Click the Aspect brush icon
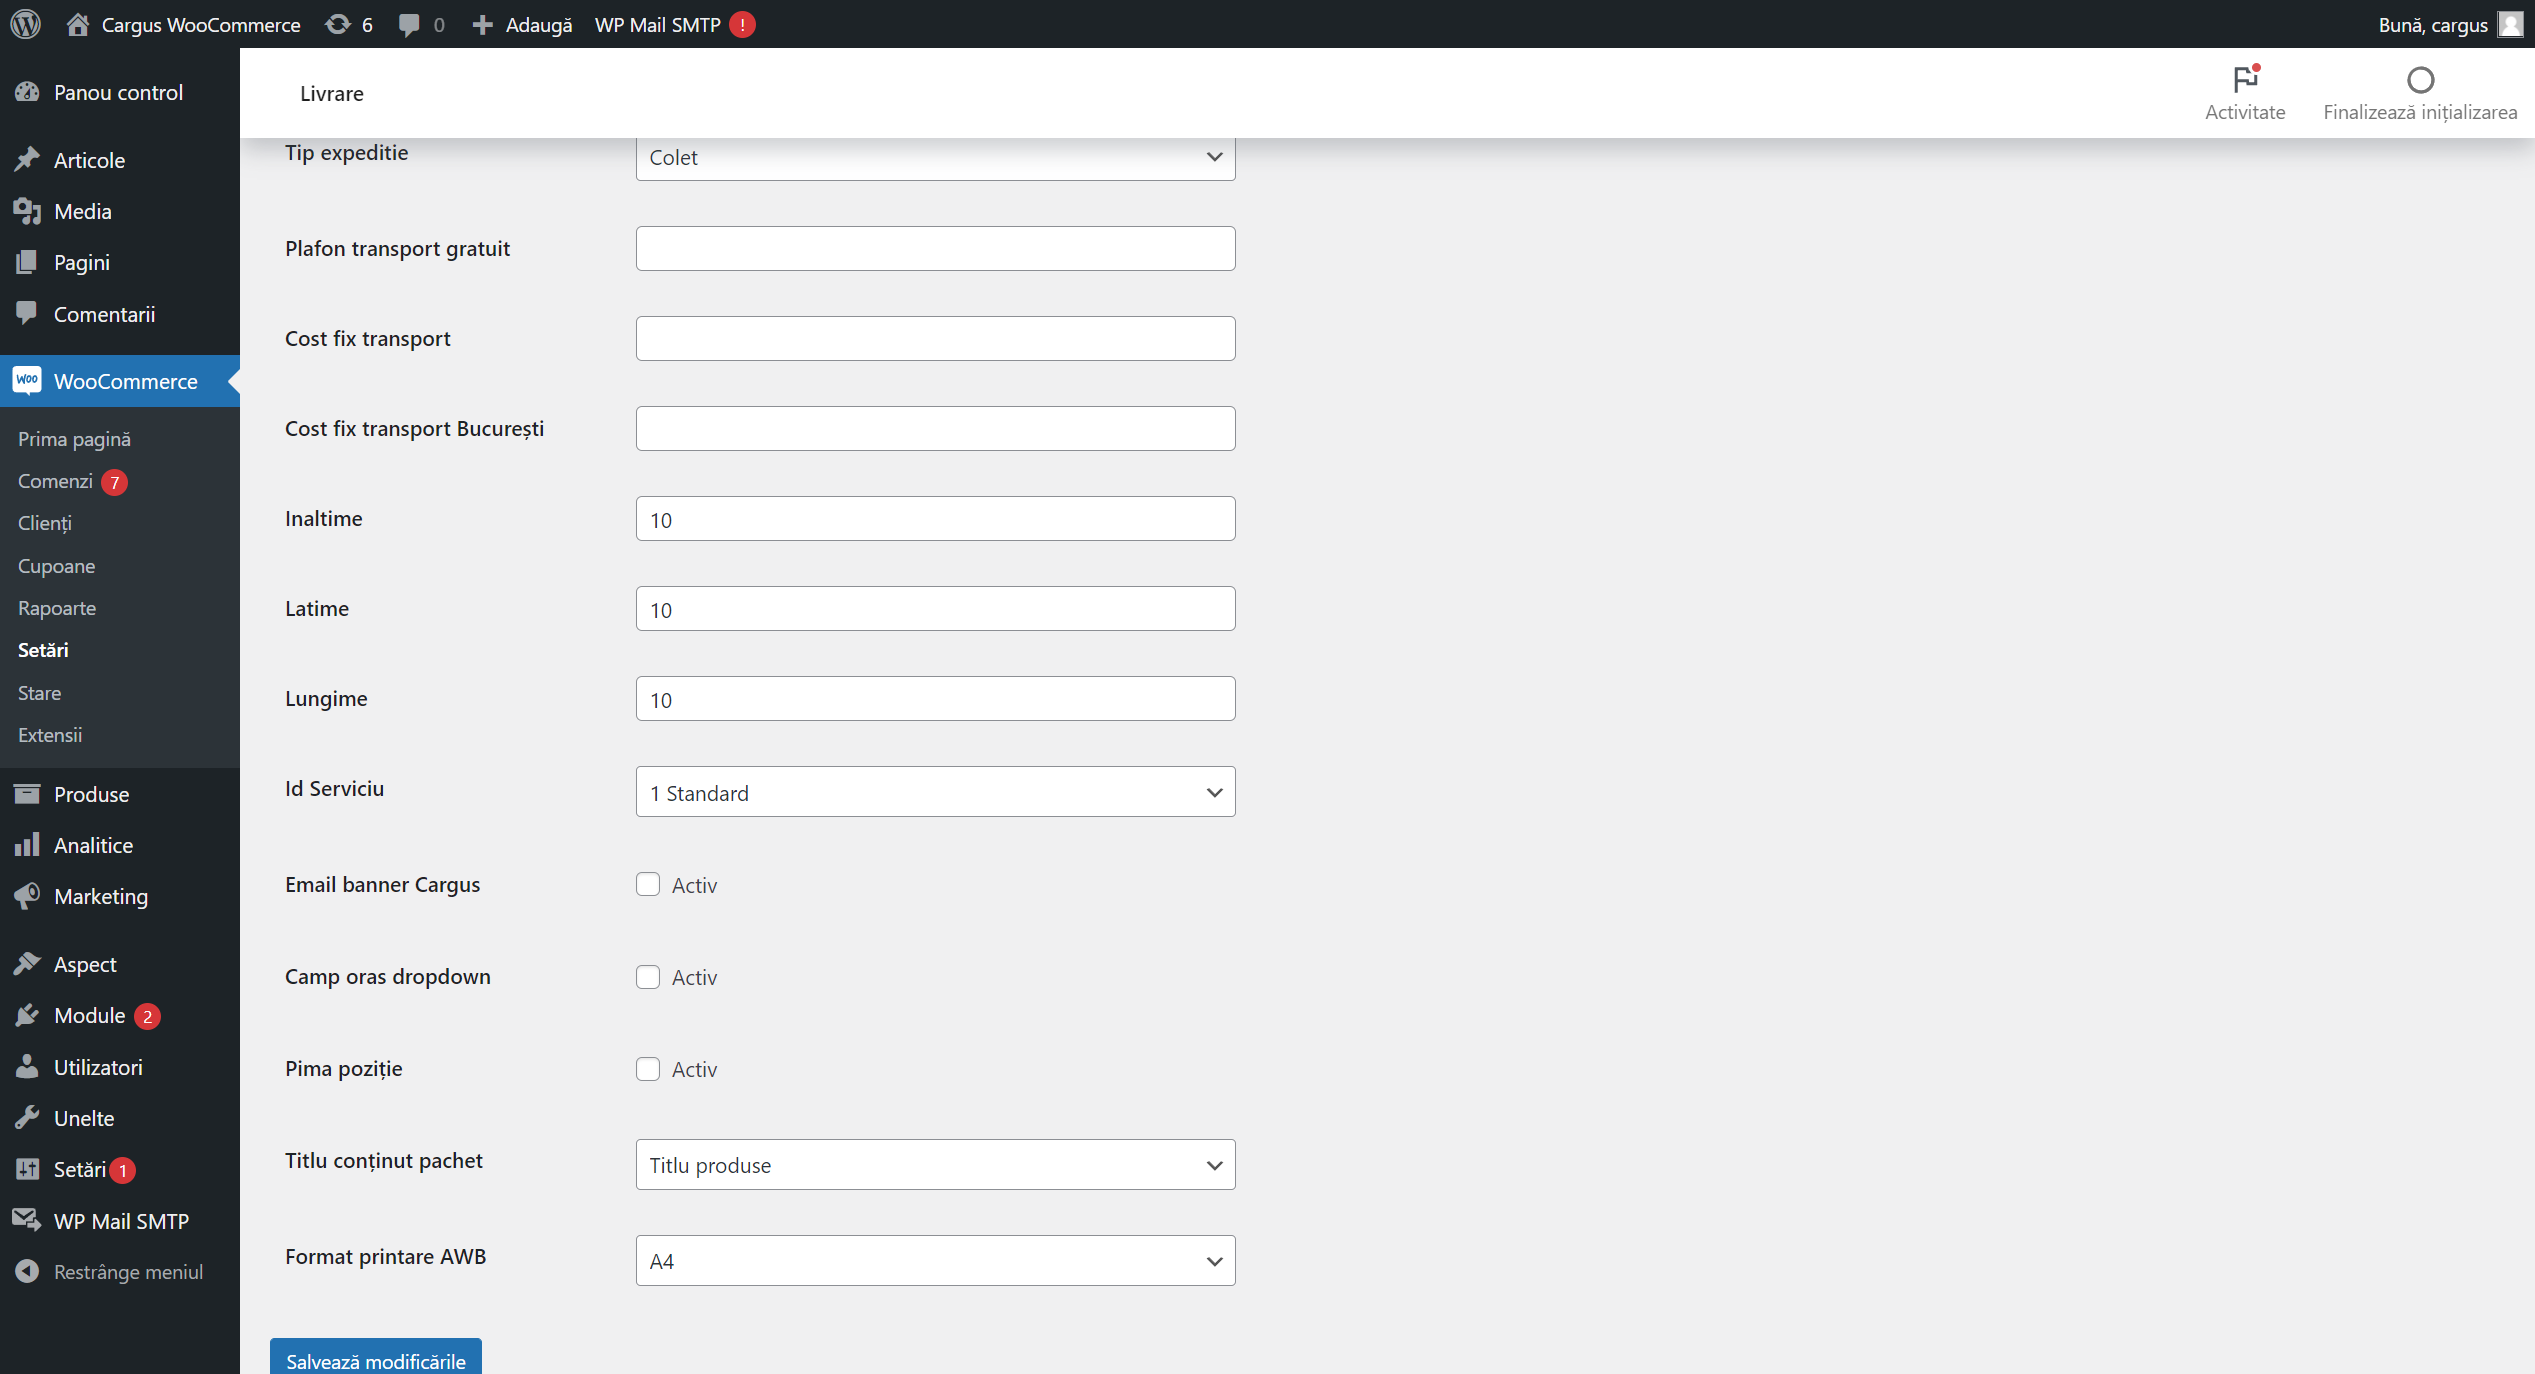The width and height of the screenshot is (2535, 1374). [x=27, y=964]
